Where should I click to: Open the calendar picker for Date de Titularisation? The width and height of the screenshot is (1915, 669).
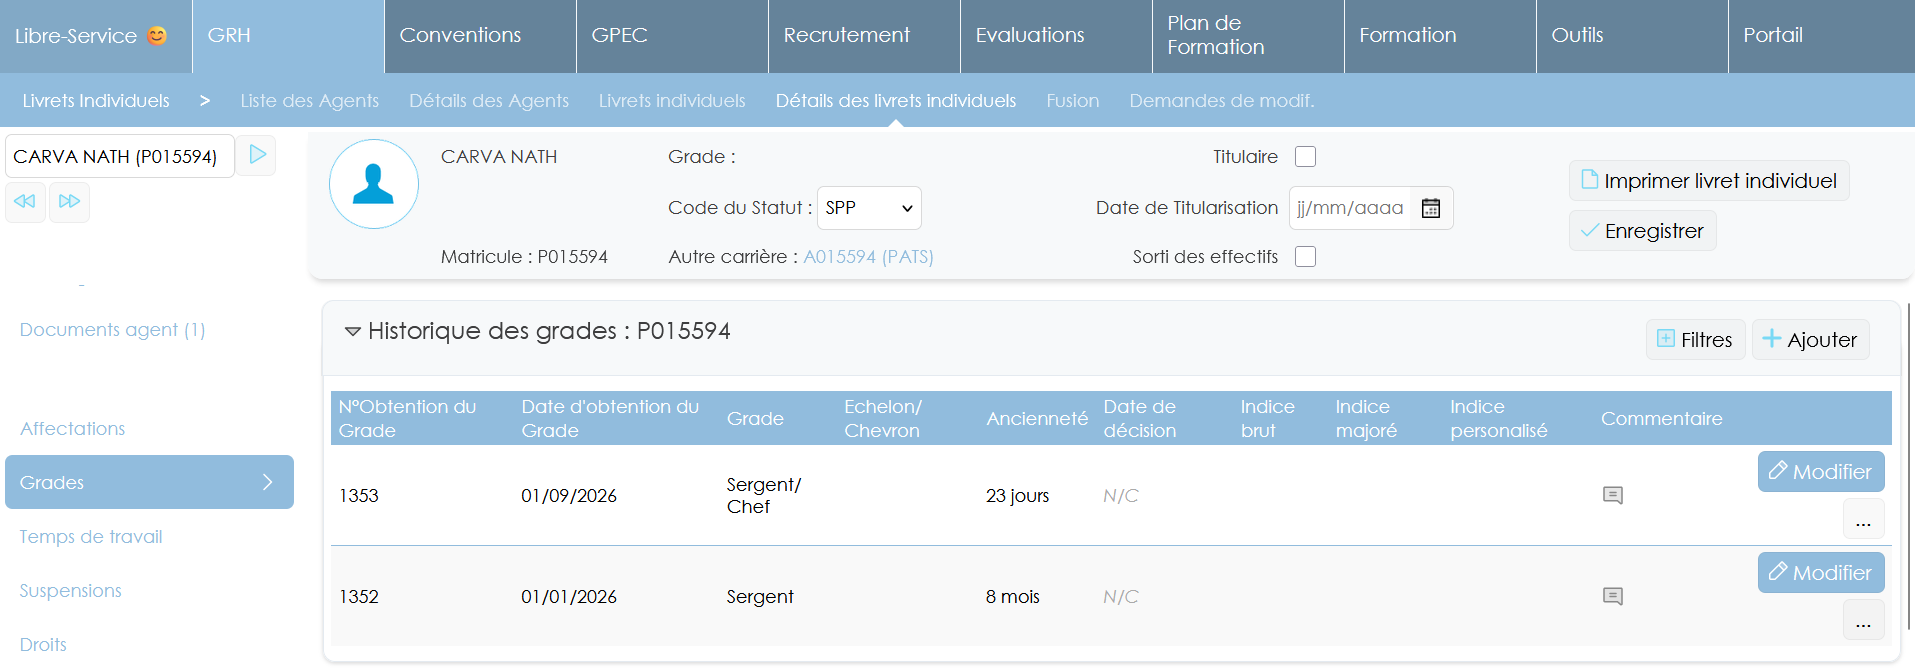point(1431,208)
